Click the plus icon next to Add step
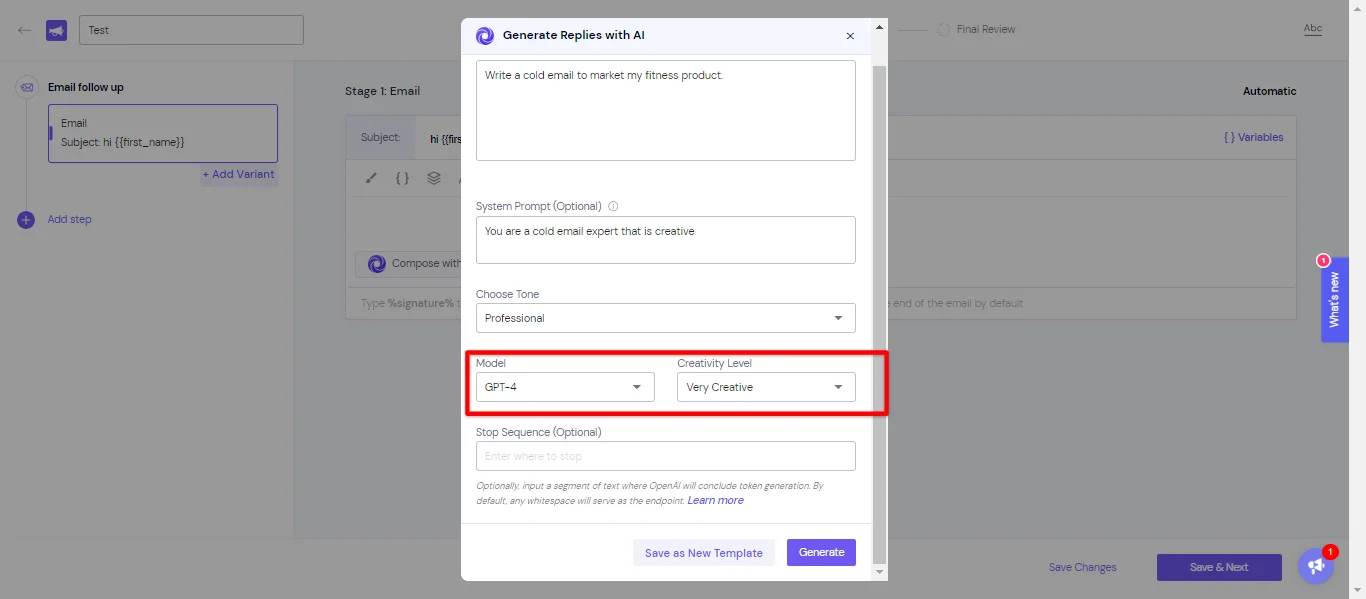 tap(25, 219)
